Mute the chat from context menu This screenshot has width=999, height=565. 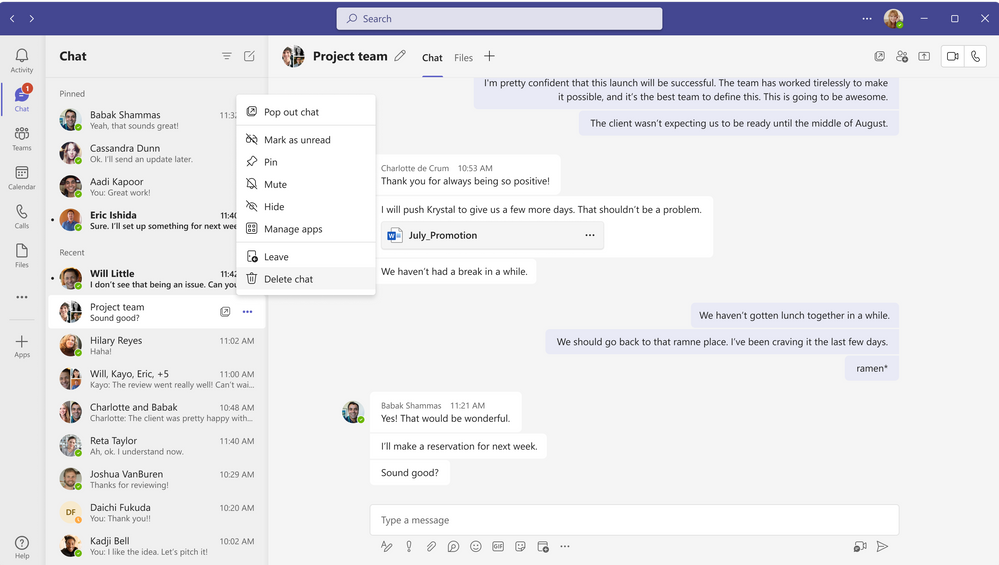click(x=275, y=185)
